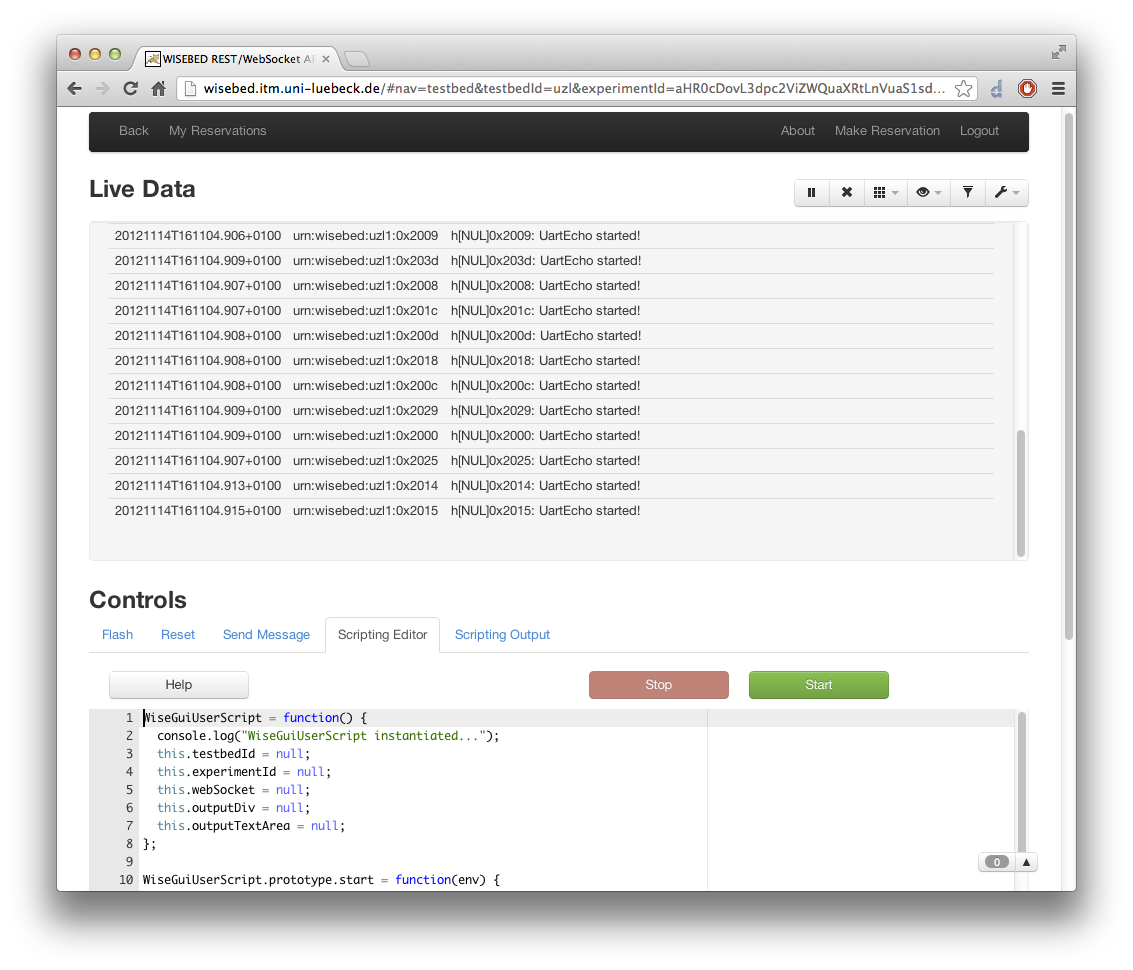Go to the browser home page
Viewport: 1133px width, 970px height.
point(158,89)
